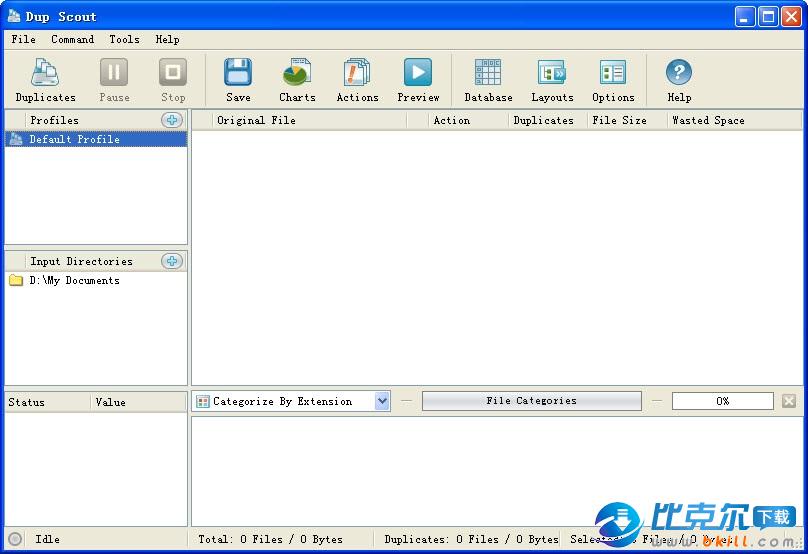
Task: Sort by the Action column header
Action: click(468, 120)
